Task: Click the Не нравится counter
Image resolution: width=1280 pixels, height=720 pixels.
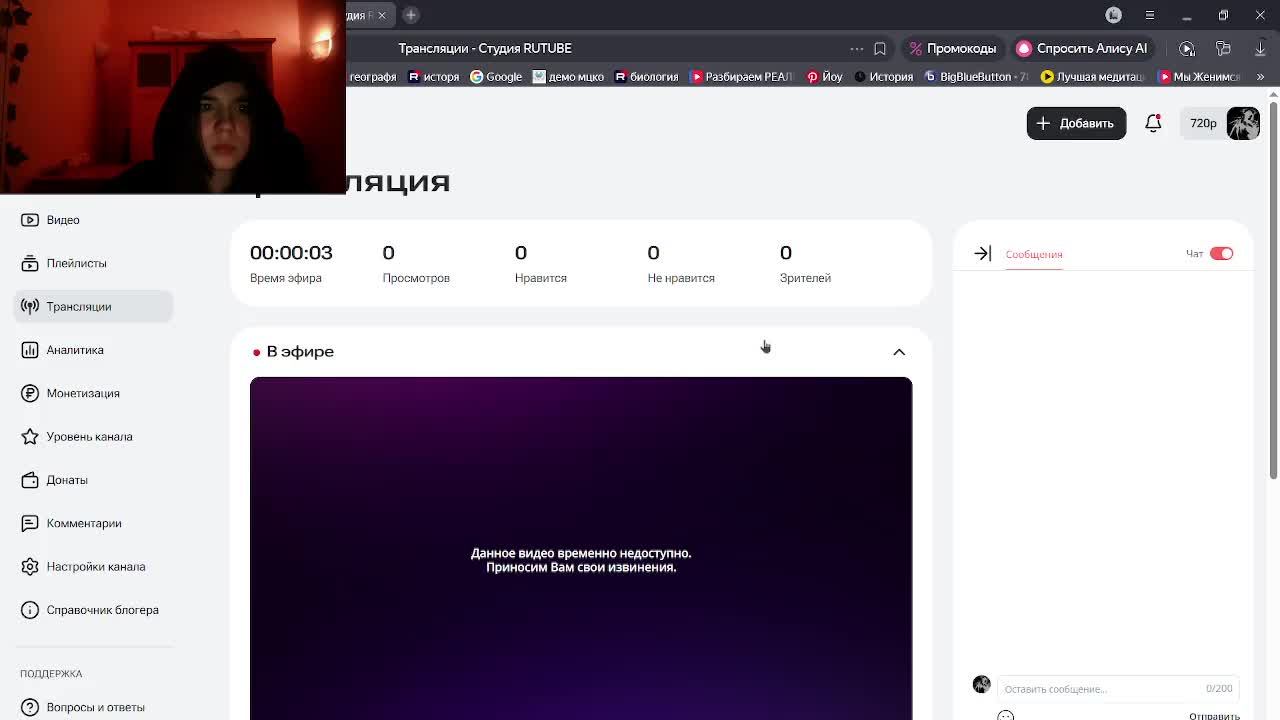Action: click(681, 264)
